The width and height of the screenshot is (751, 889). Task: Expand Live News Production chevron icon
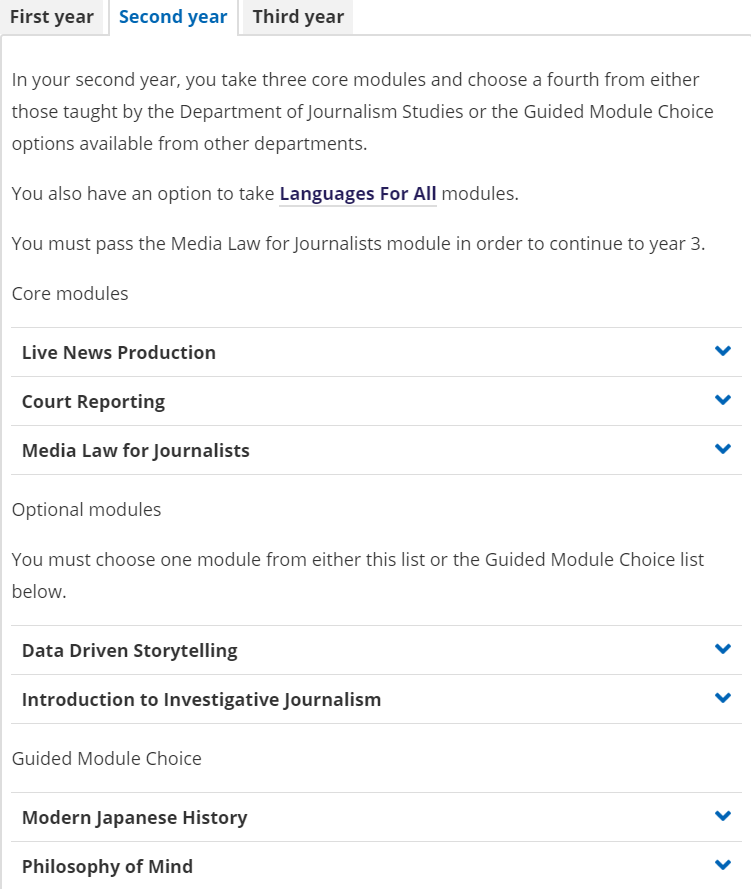pyautogui.click(x=723, y=351)
